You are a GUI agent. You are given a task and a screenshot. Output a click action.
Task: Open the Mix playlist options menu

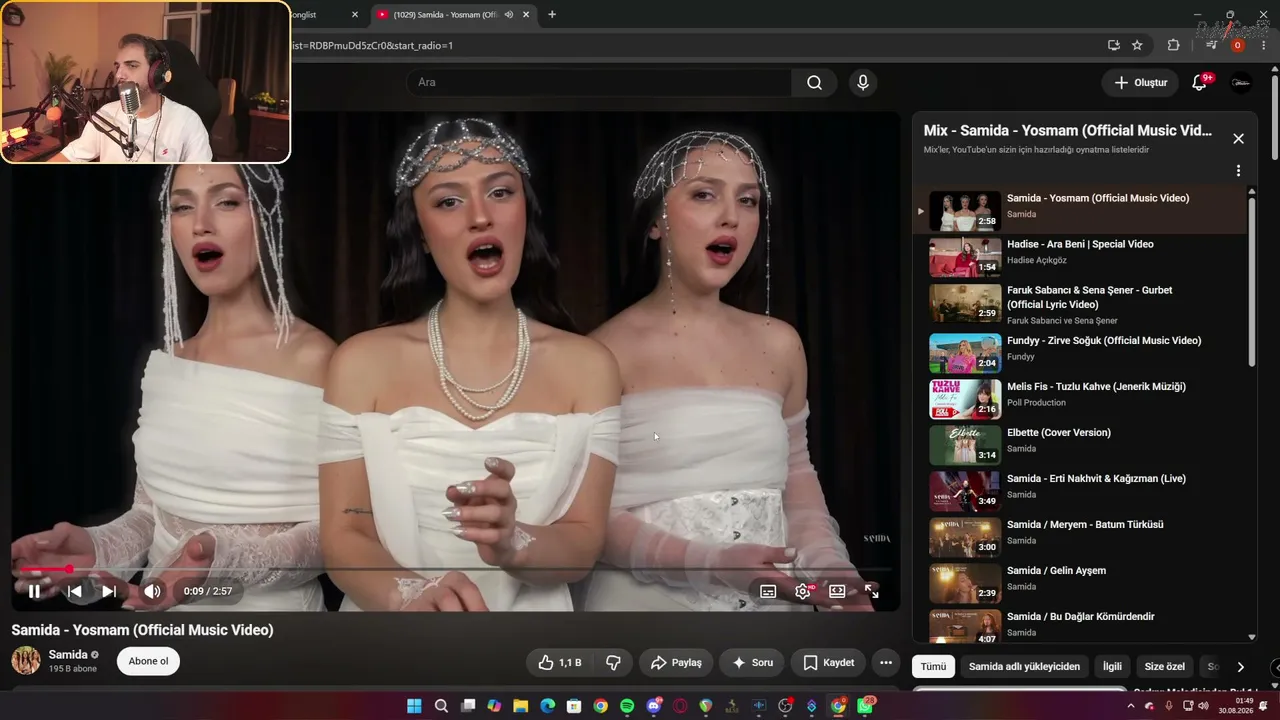tap(1238, 171)
